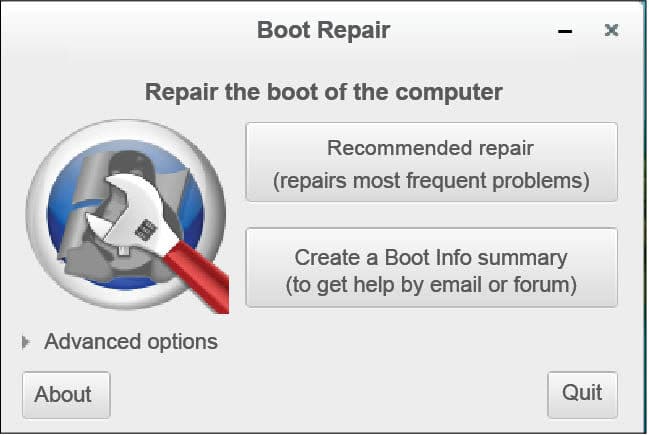Screen dimensions: 649x435
Task: Click the "to get help by email or forum" text
Action: 431,285
